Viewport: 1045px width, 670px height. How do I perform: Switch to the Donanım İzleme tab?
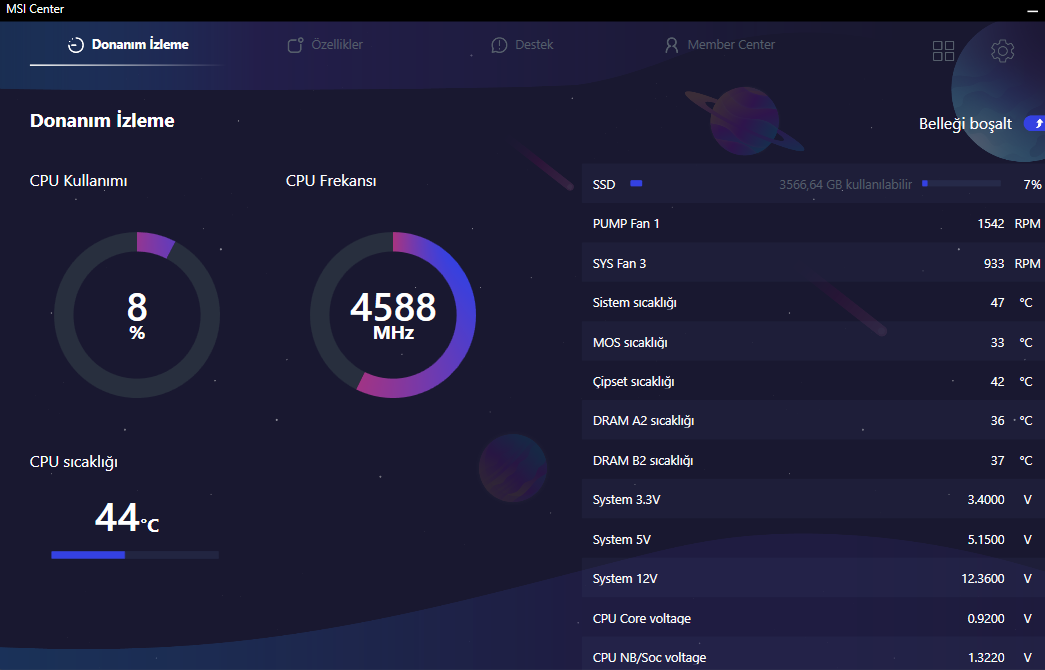128,45
